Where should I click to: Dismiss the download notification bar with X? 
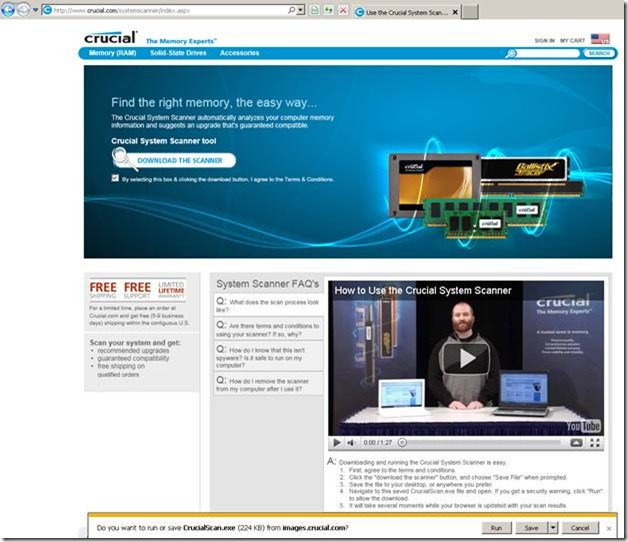609,528
